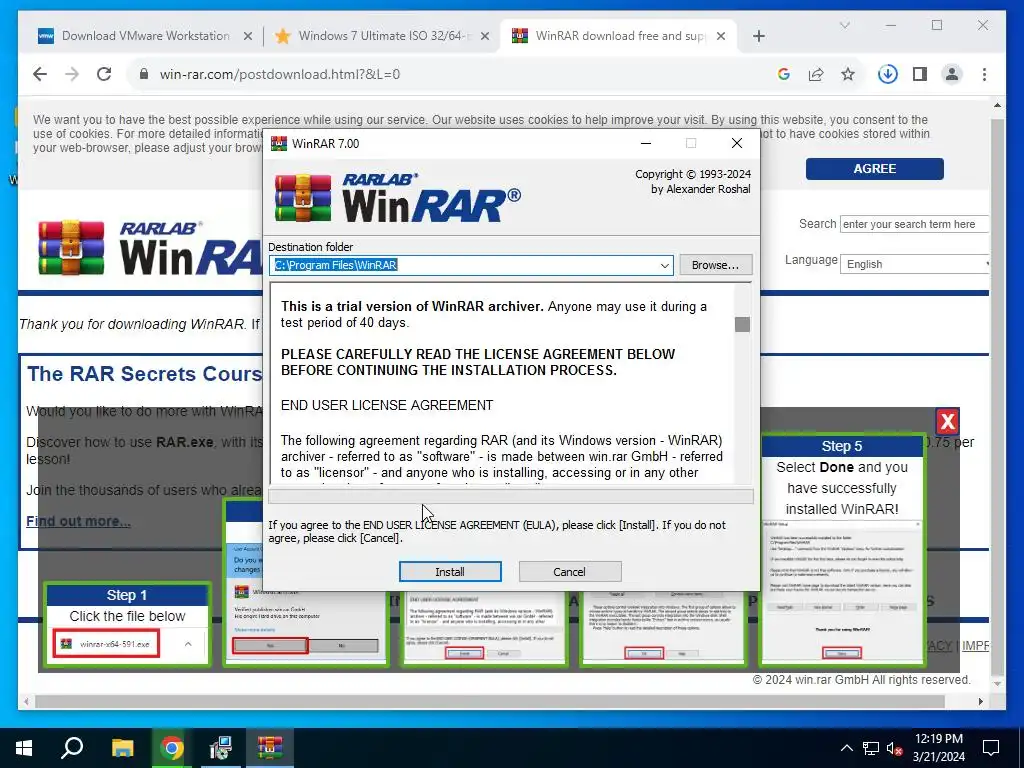Click the winrar-x64-591.exe file in Step 1
Viewport: 1024px width, 768px height.
tap(107, 644)
